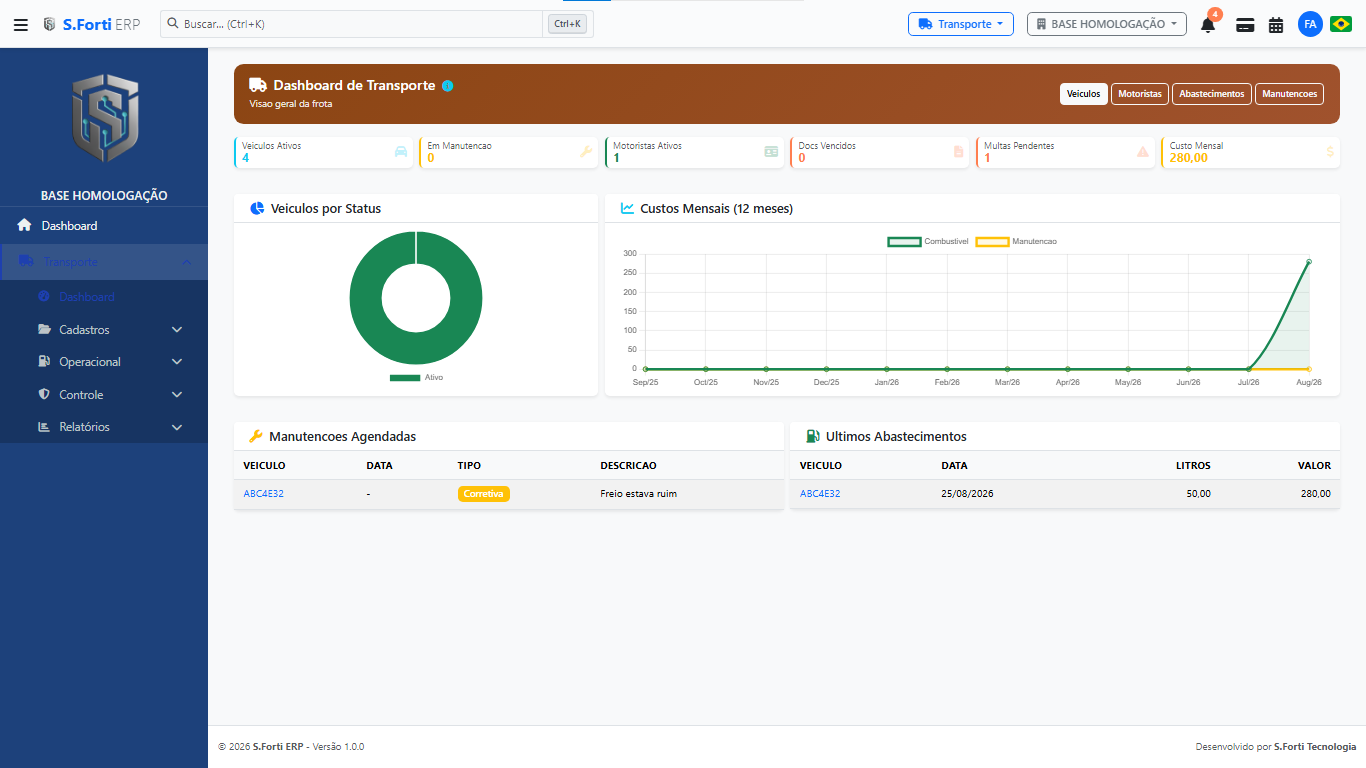Open the main Dashboard sidebar item
Image resolution: width=1366 pixels, height=768 pixels.
pyautogui.click(x=104, y=226)
